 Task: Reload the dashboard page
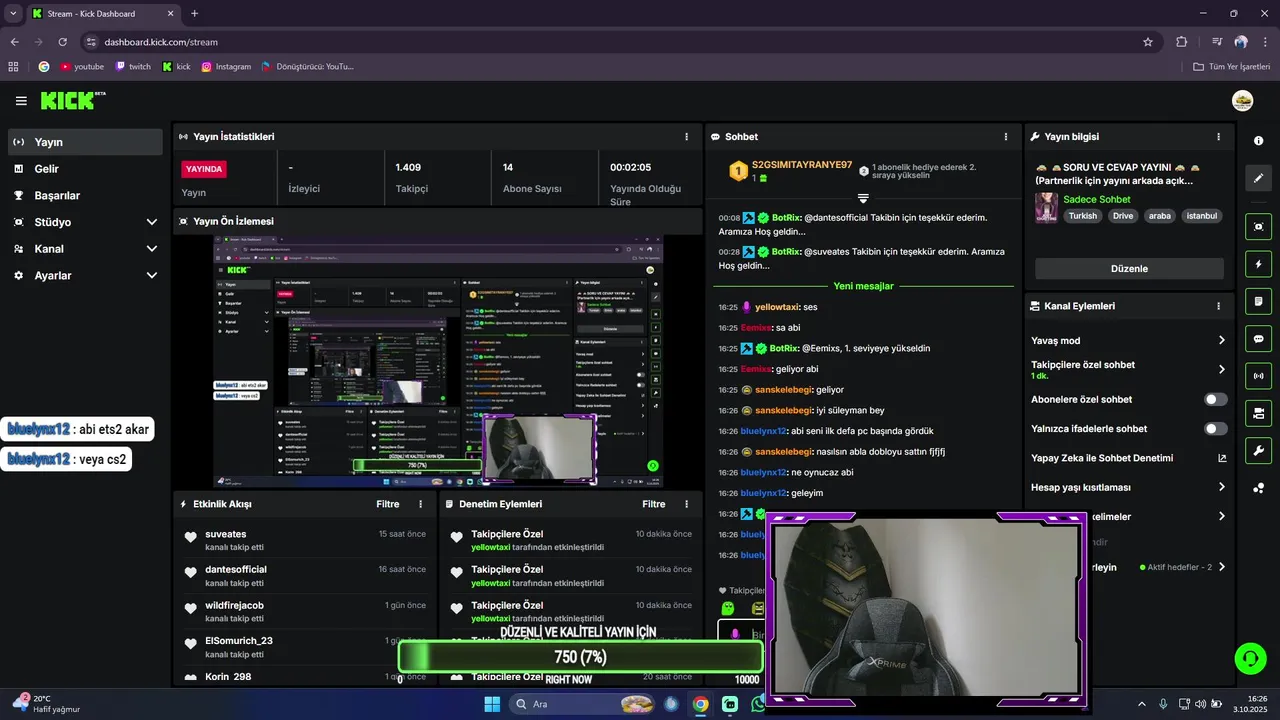tap(62, 42)
